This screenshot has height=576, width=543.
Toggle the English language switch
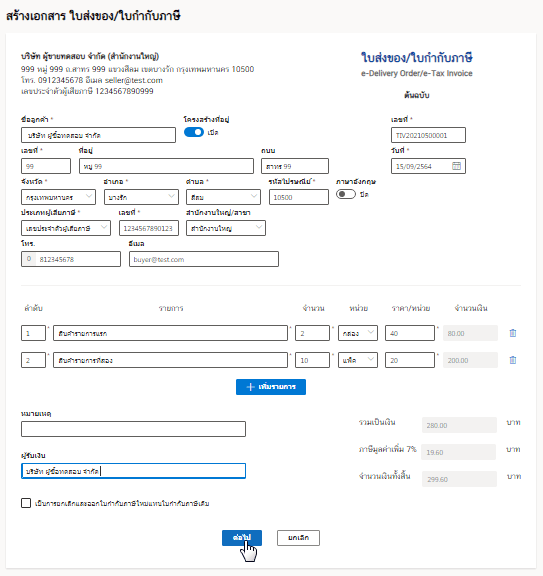[346, 194]
